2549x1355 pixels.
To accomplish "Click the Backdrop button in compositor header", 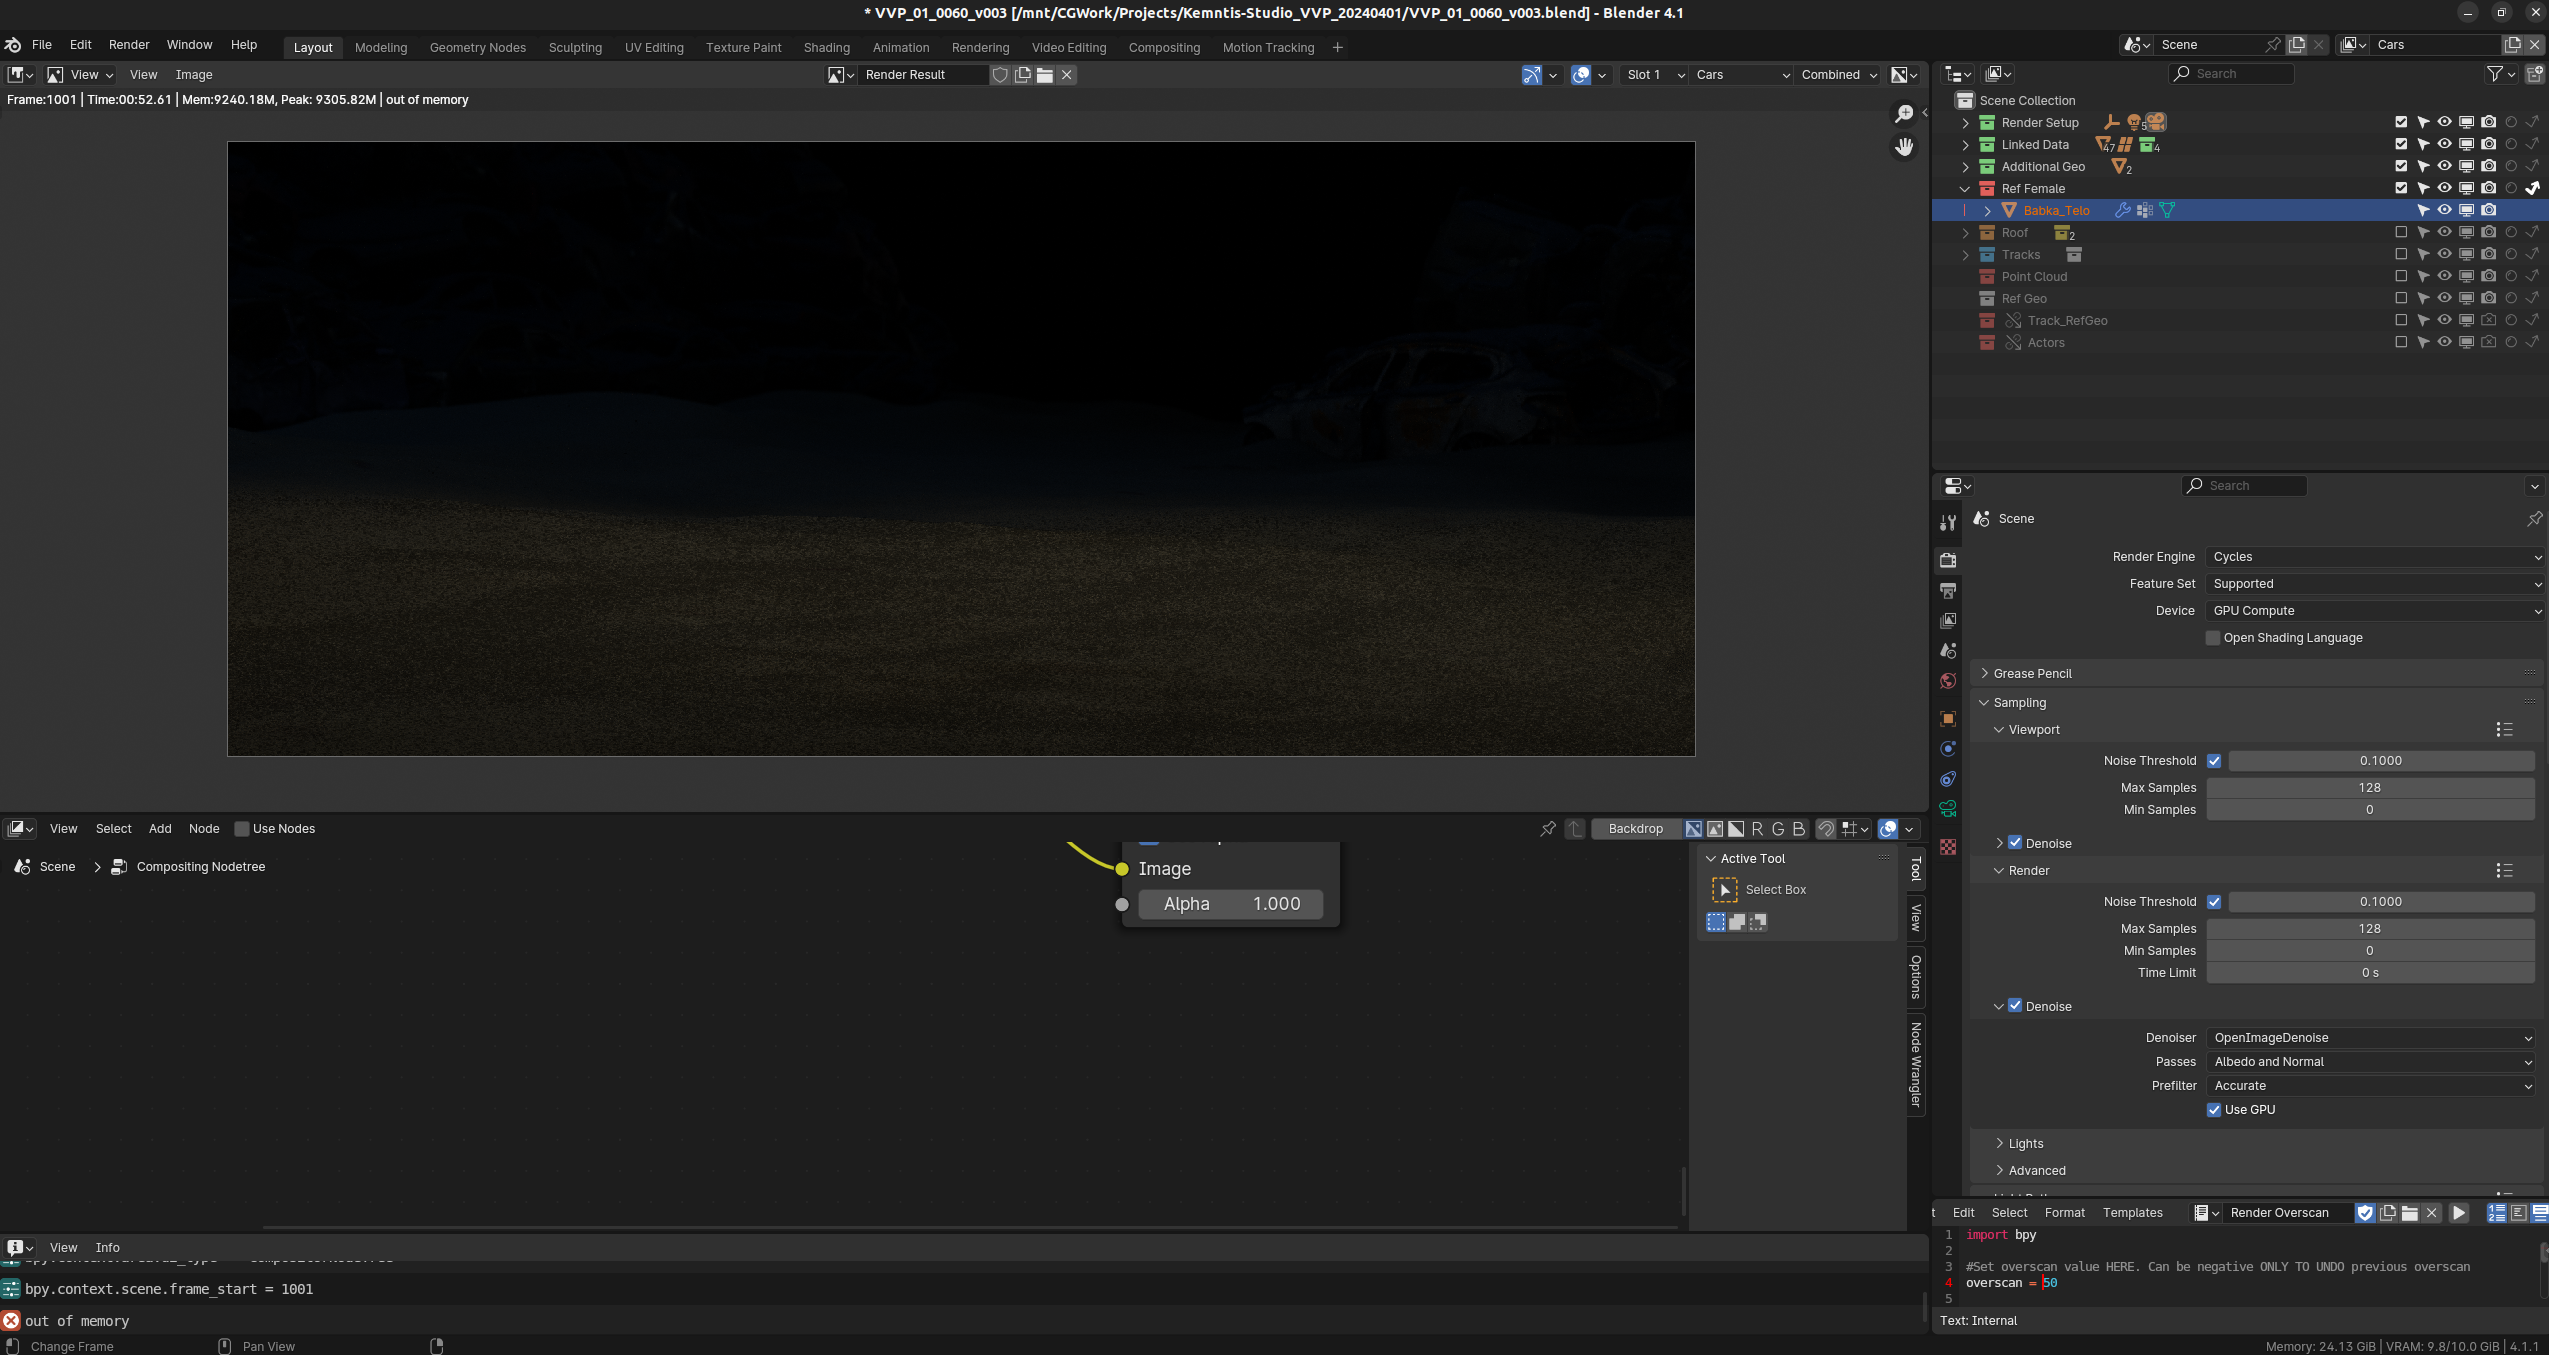I will [1635, 828].
